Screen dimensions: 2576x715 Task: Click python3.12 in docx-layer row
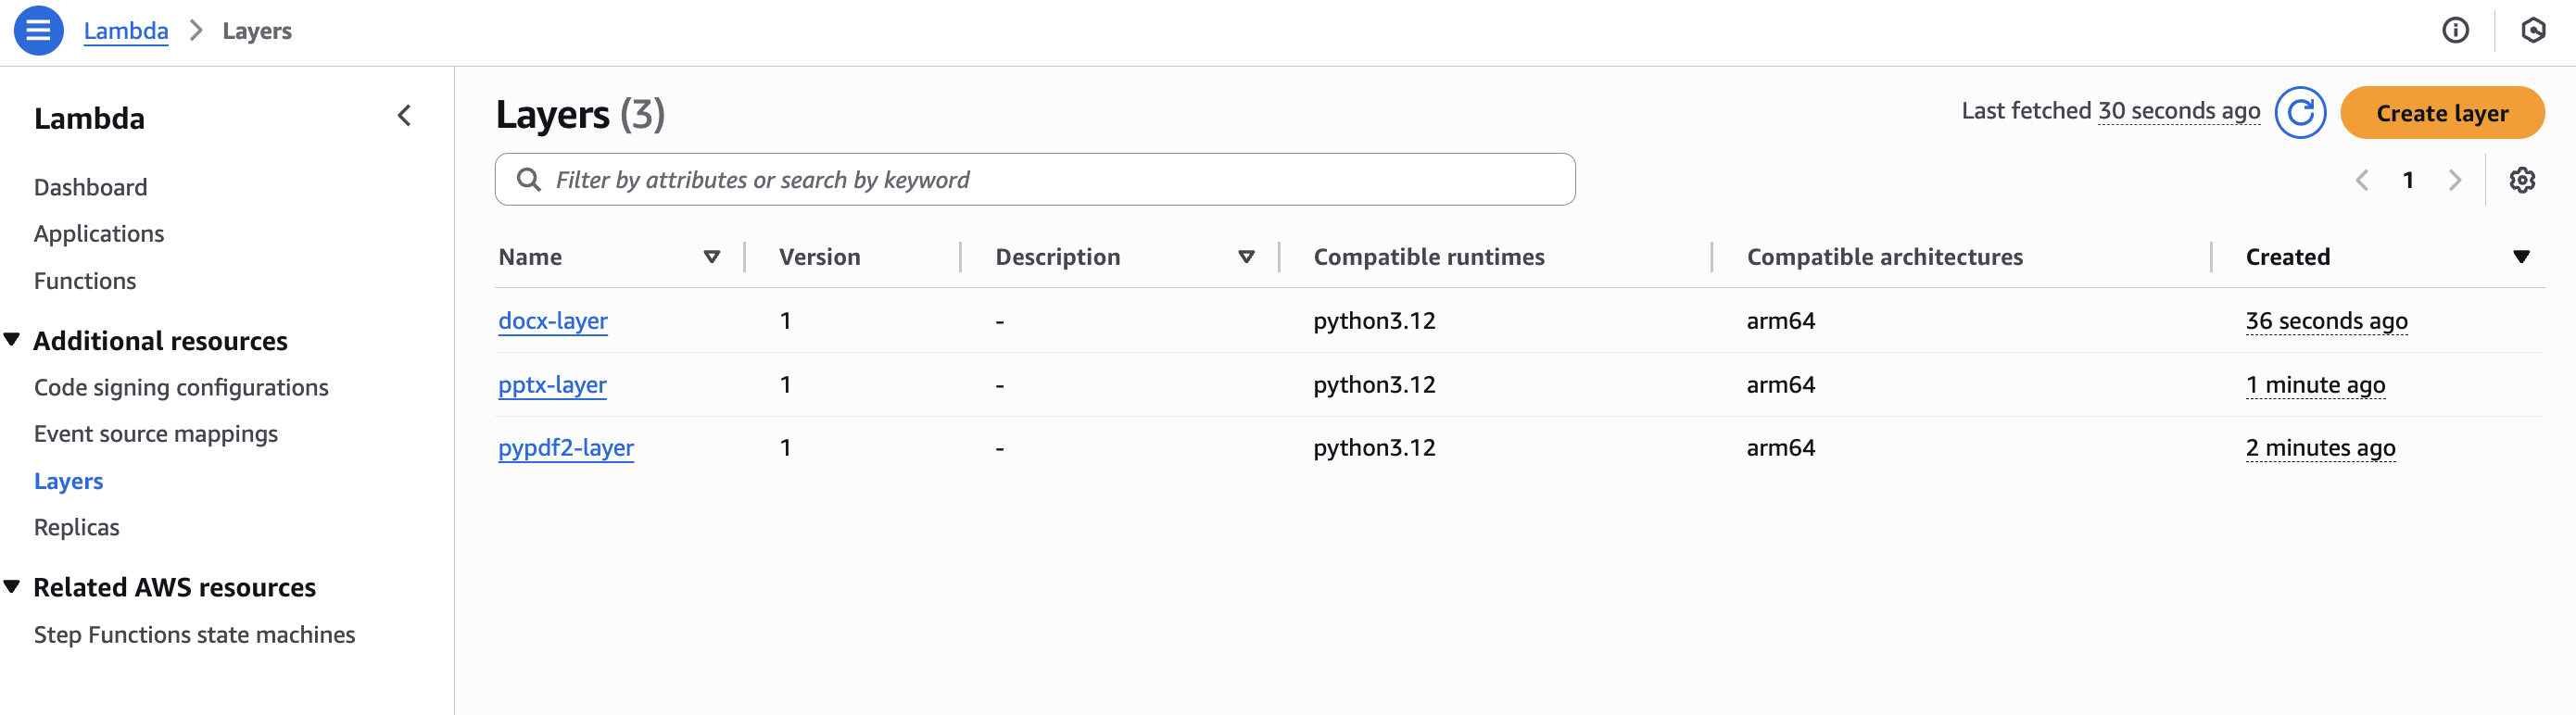(x=1374, y=321)
